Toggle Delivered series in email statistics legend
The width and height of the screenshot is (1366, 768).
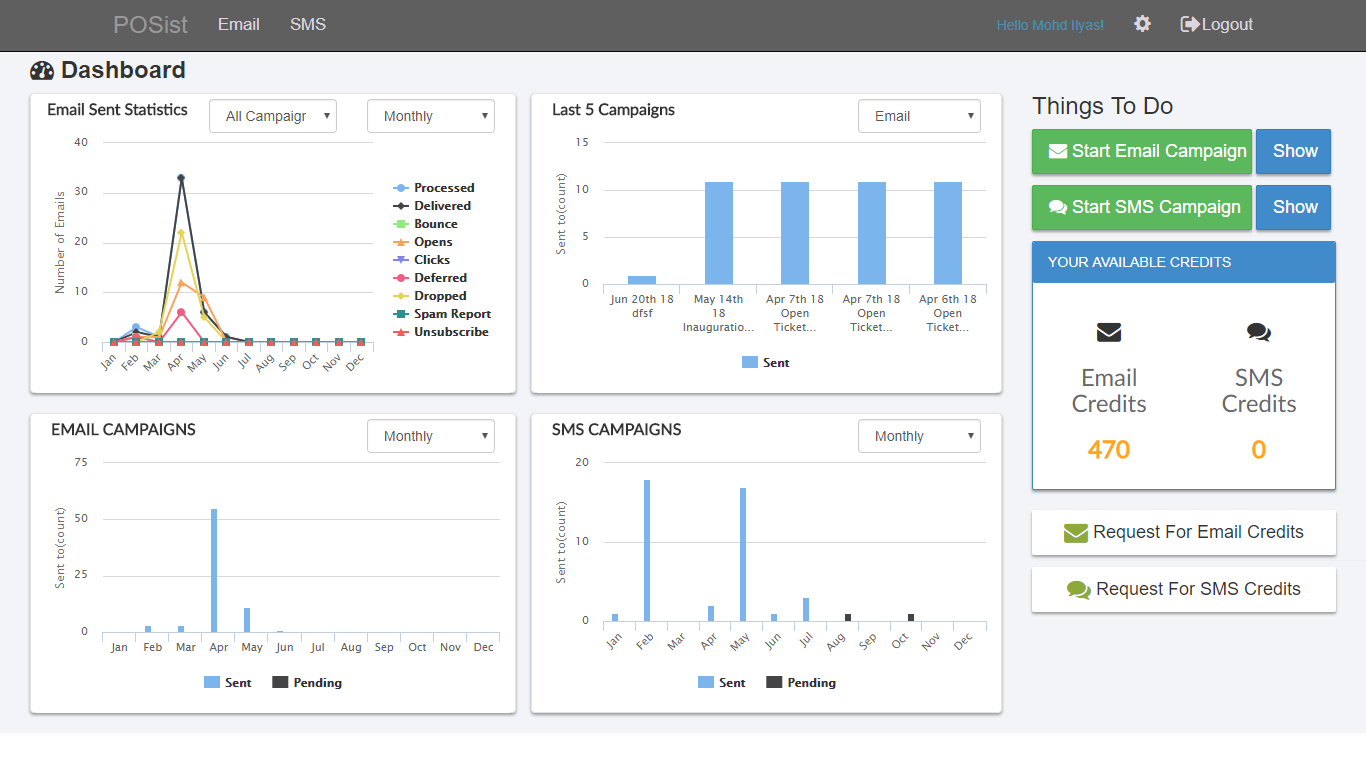(442, 206)
